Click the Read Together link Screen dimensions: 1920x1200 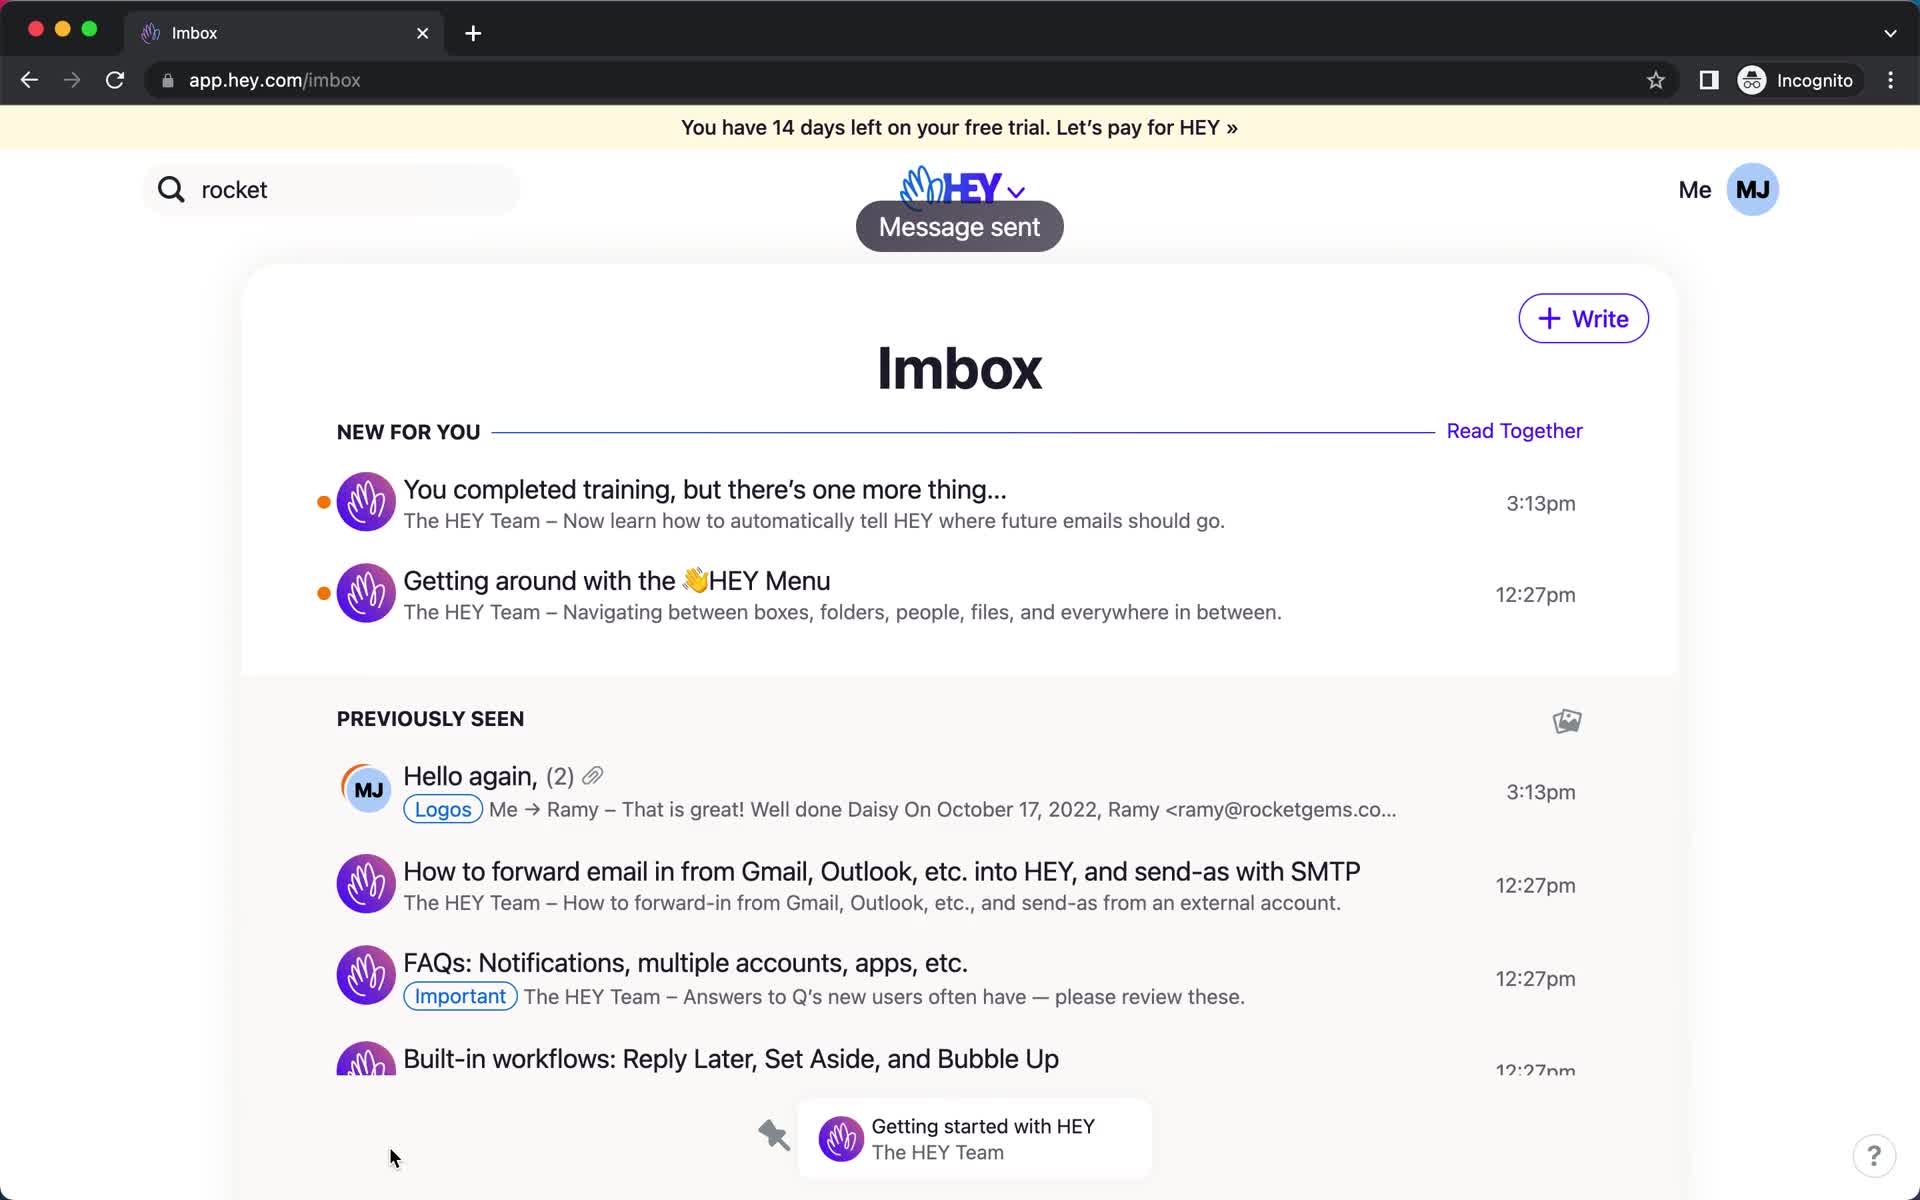[1515, 430]
